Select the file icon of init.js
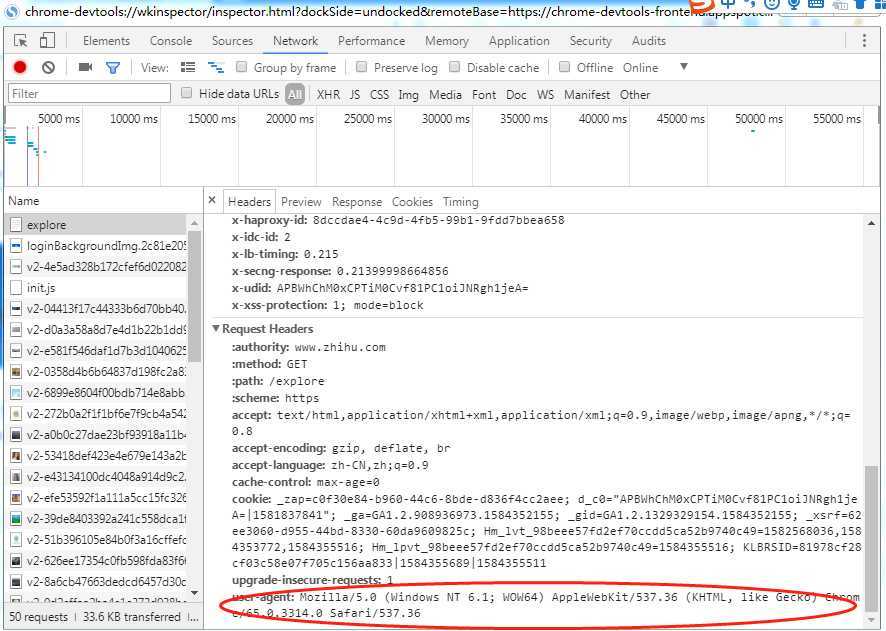This screenshot has height=631, width=886. pyautogui.click(x=16, y=288)
